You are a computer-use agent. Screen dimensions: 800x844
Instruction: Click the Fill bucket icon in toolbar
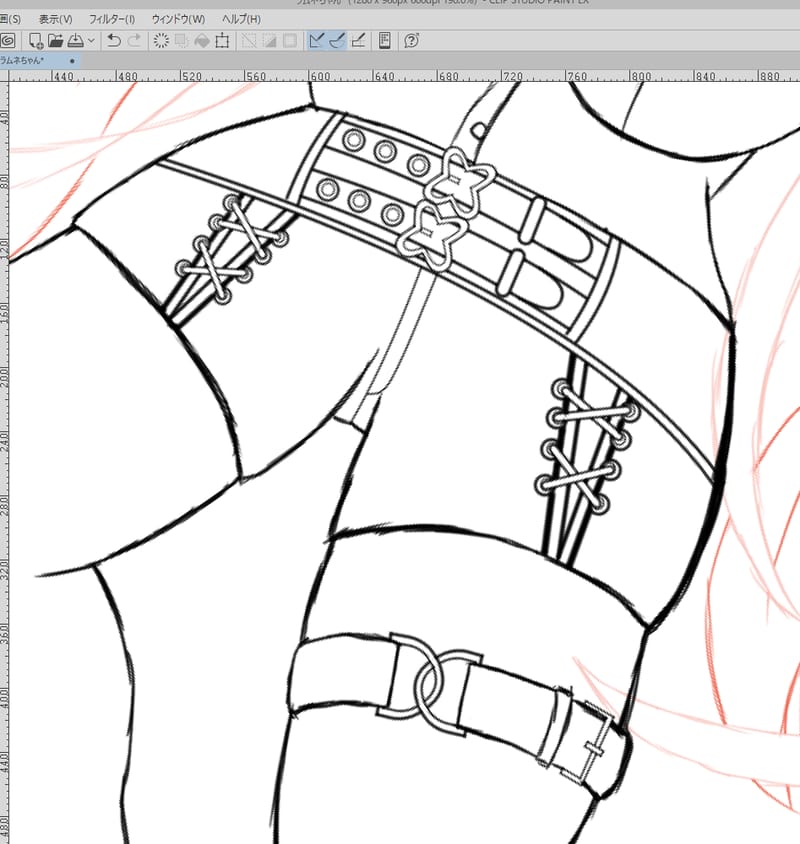coord(201,40)
